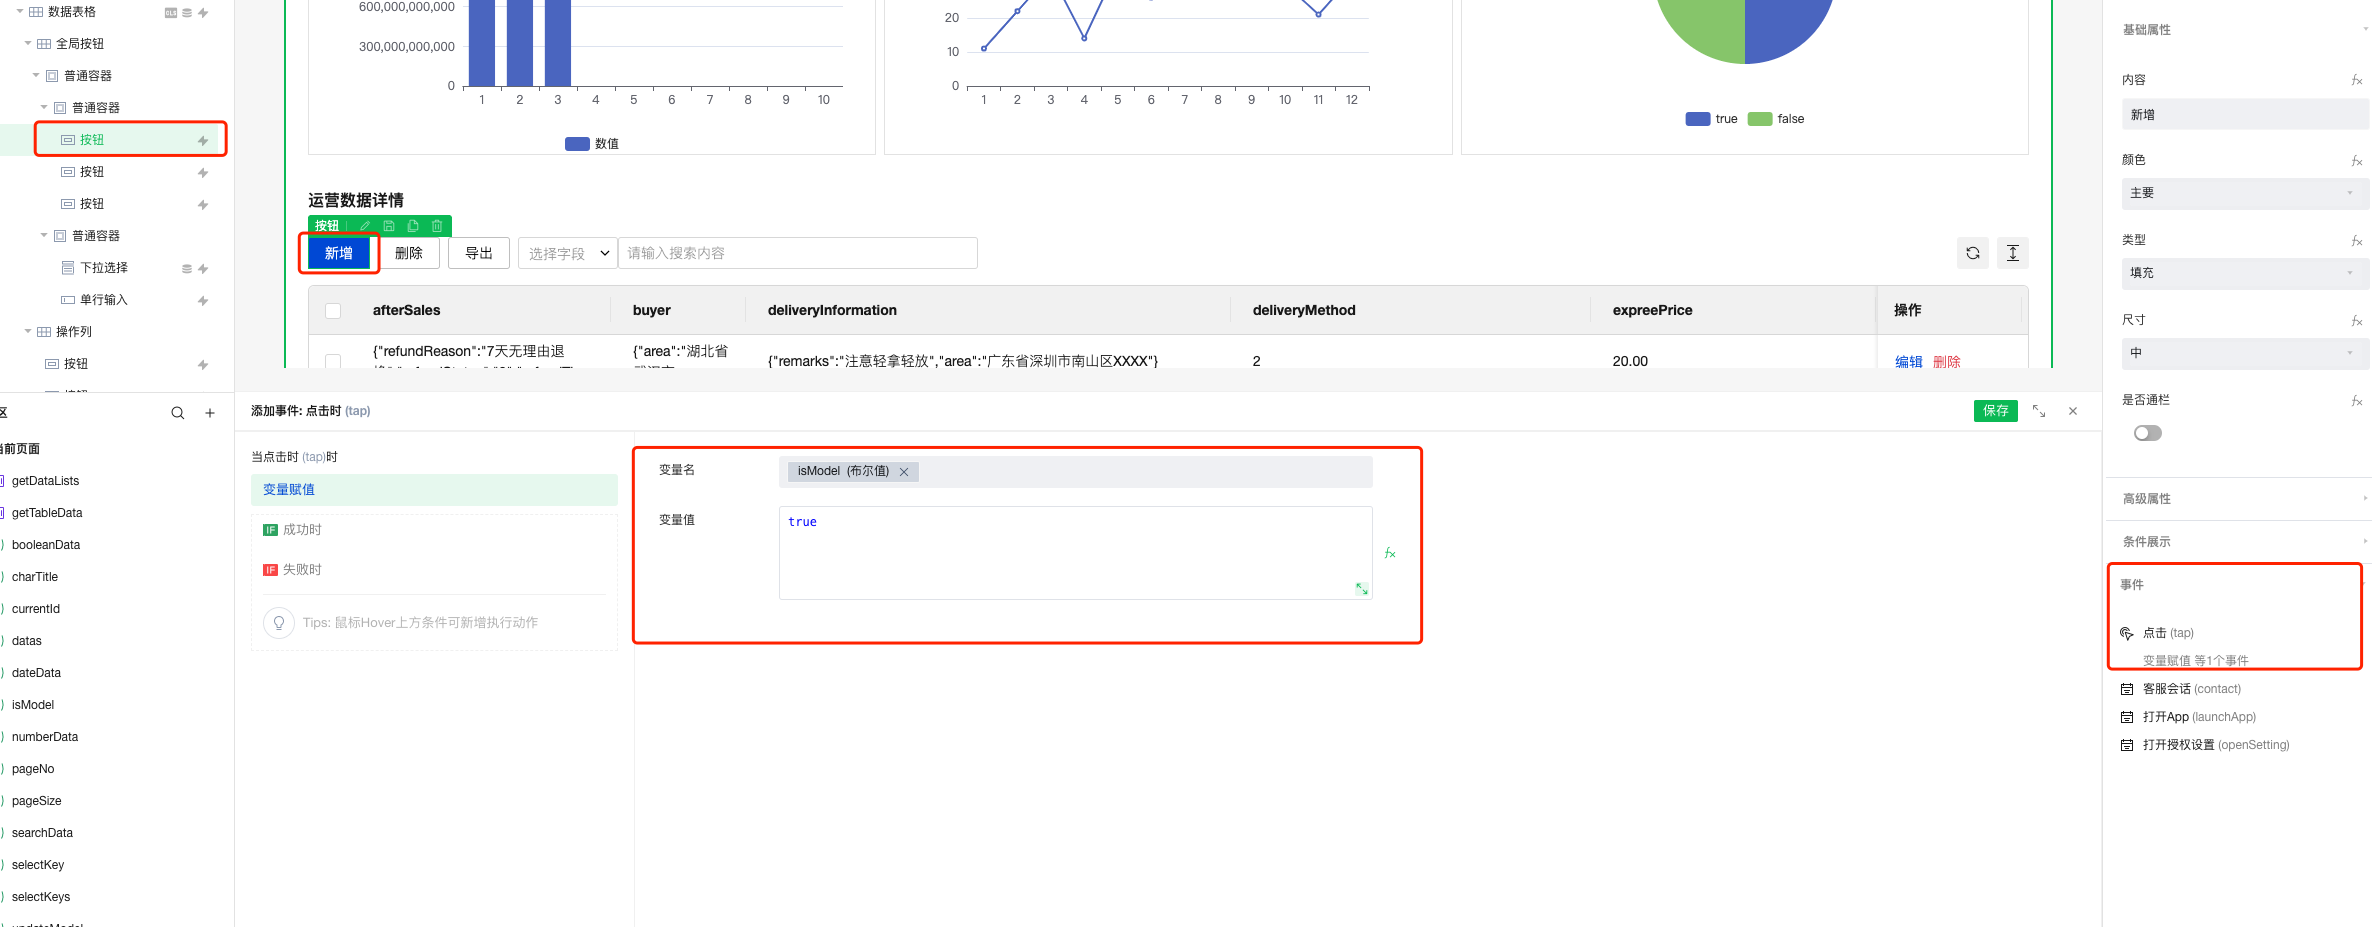Choose 打开App (launchApp) event
The height and width of the screenshot is (927, 2372).
coord(2199,717)
